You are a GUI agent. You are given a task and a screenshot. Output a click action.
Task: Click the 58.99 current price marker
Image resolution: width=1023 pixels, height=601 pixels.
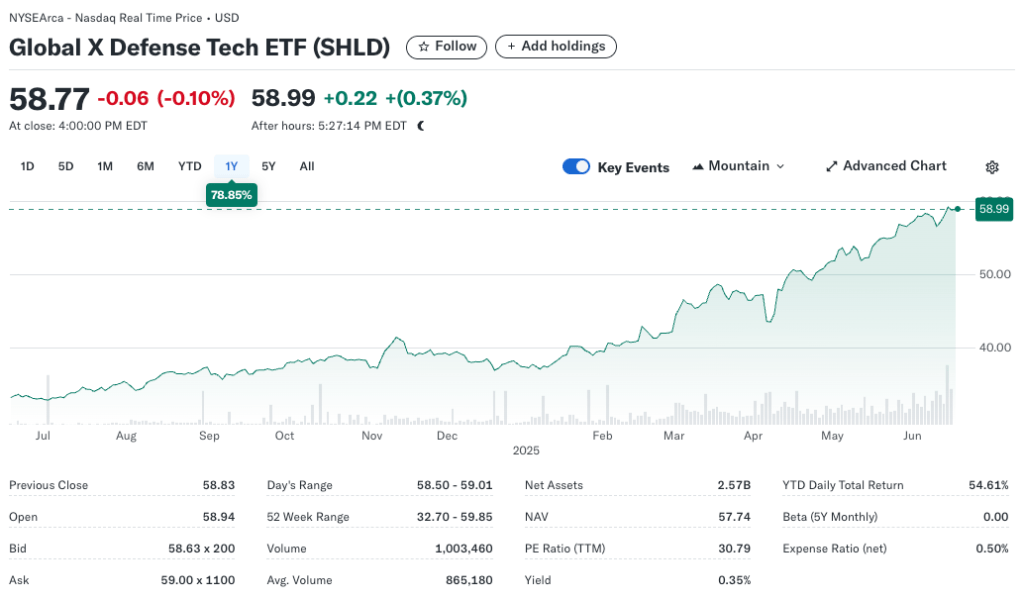pyautogui.click(x=994, y=209)
